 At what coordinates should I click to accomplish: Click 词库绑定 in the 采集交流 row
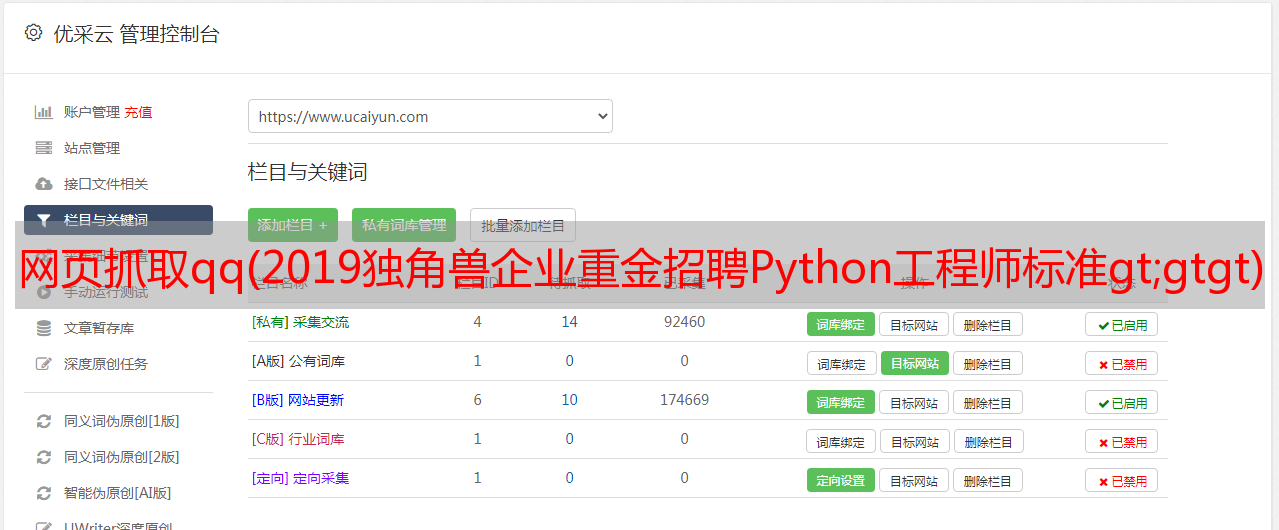841,324
